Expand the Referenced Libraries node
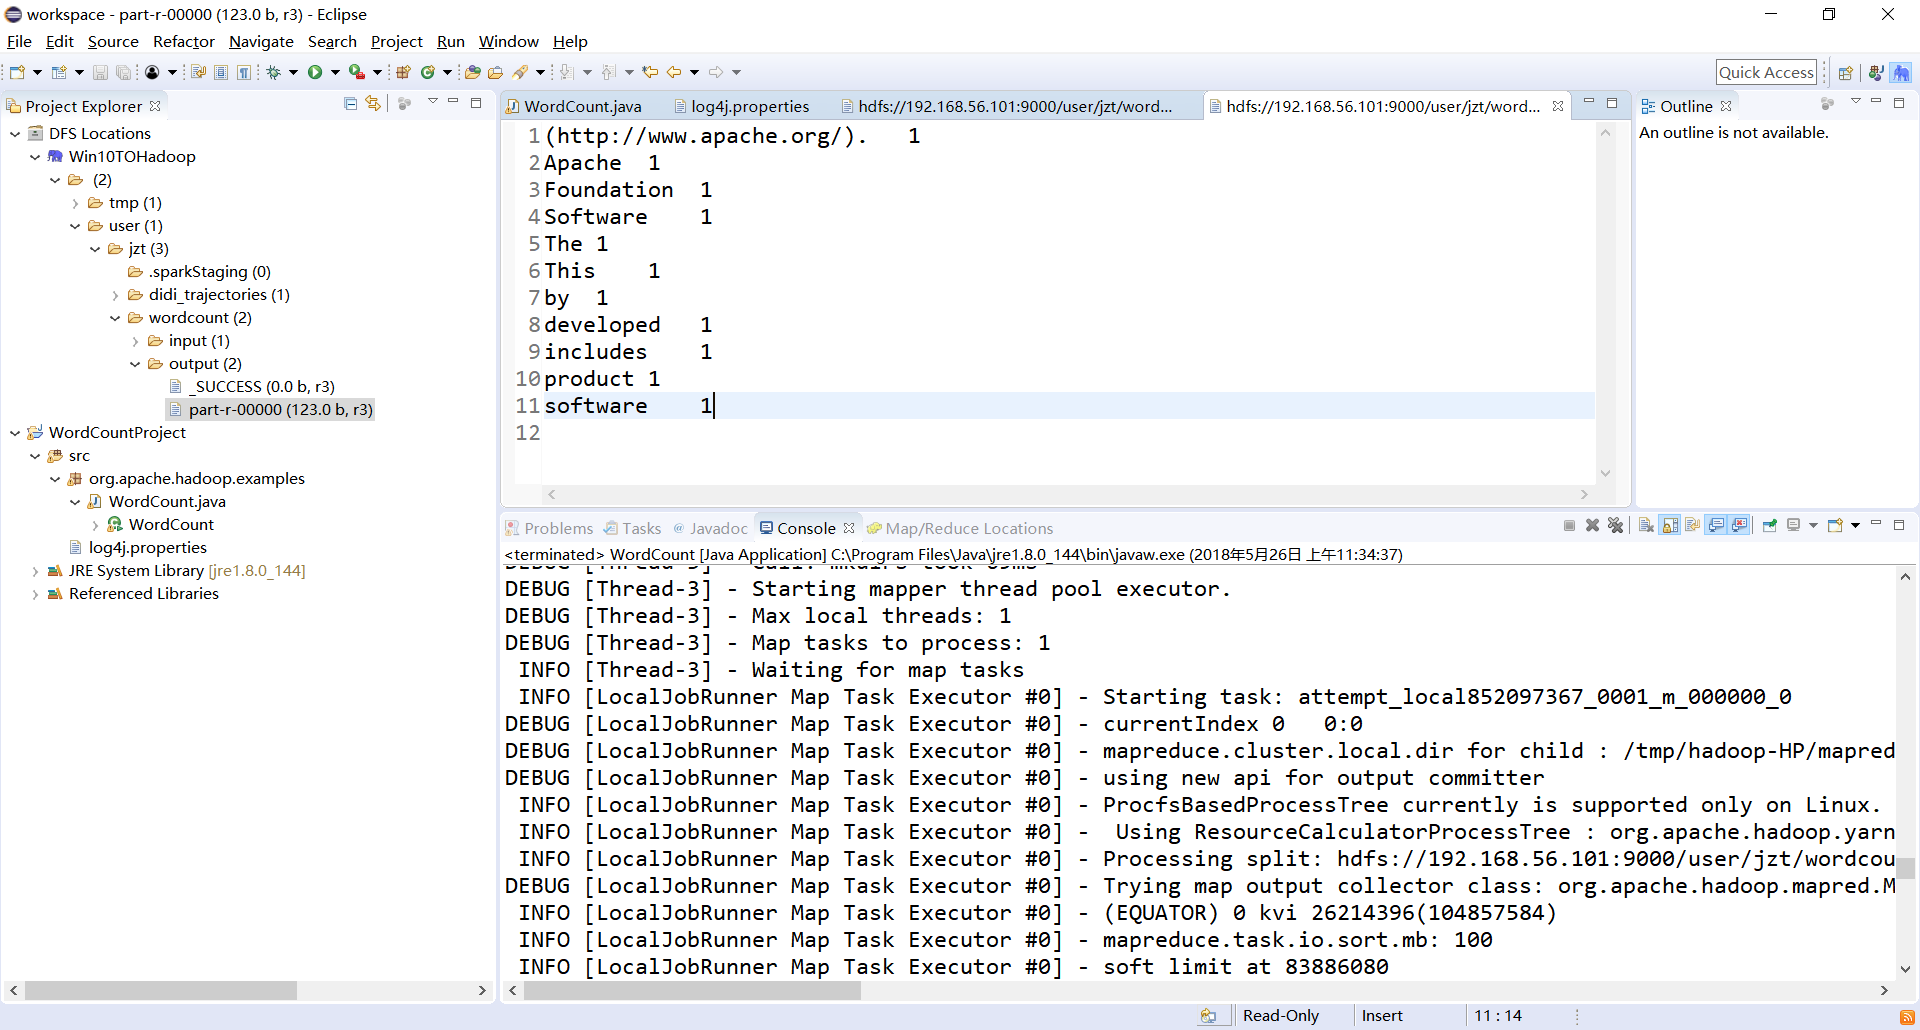1920x1030 pixels. [x=35, y=594]
